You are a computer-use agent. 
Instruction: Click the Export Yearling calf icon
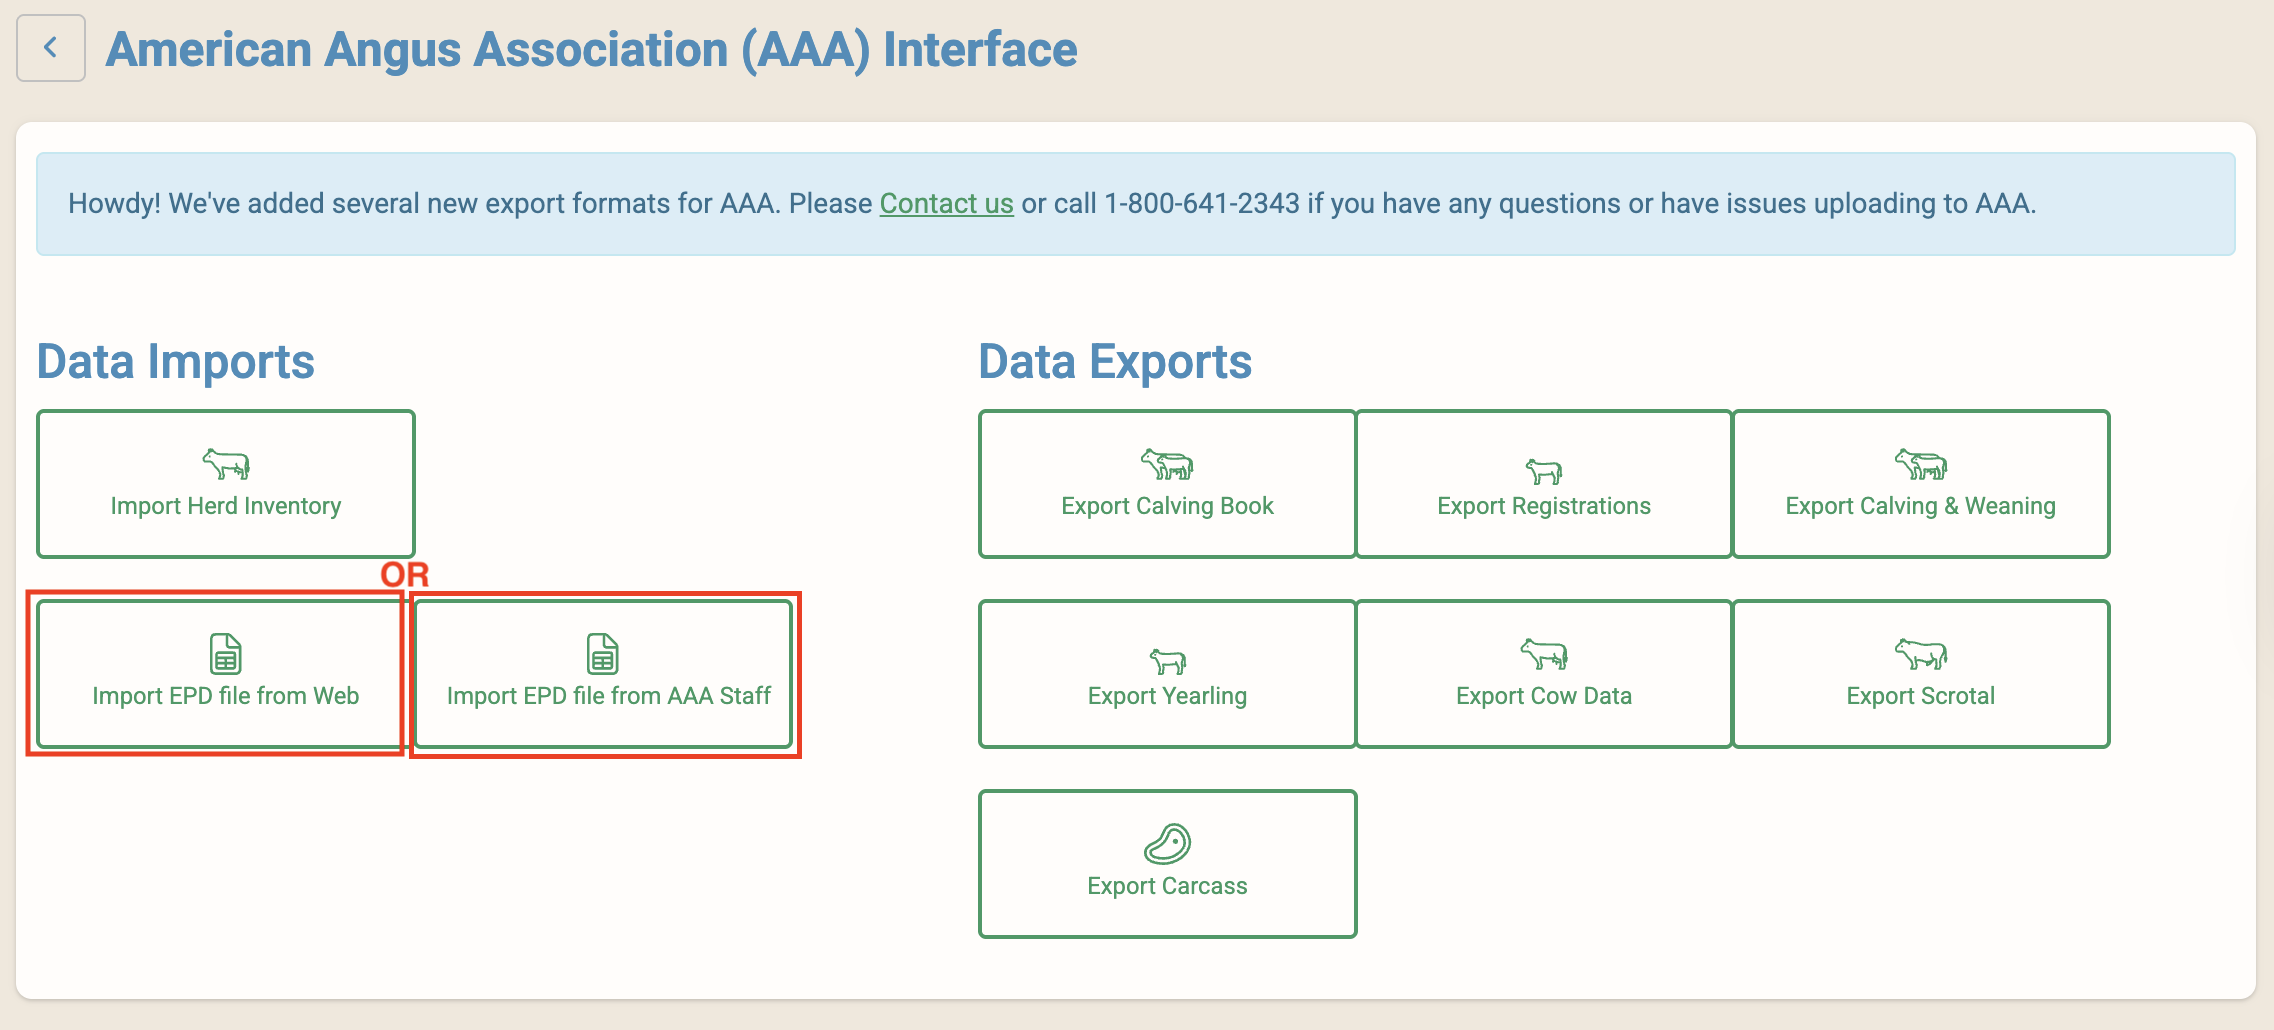(x=1167, y=660)
